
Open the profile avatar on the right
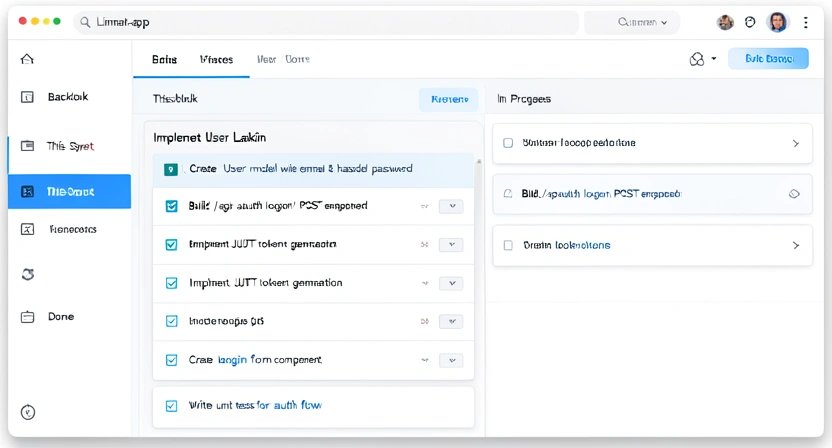pos(777,22)
